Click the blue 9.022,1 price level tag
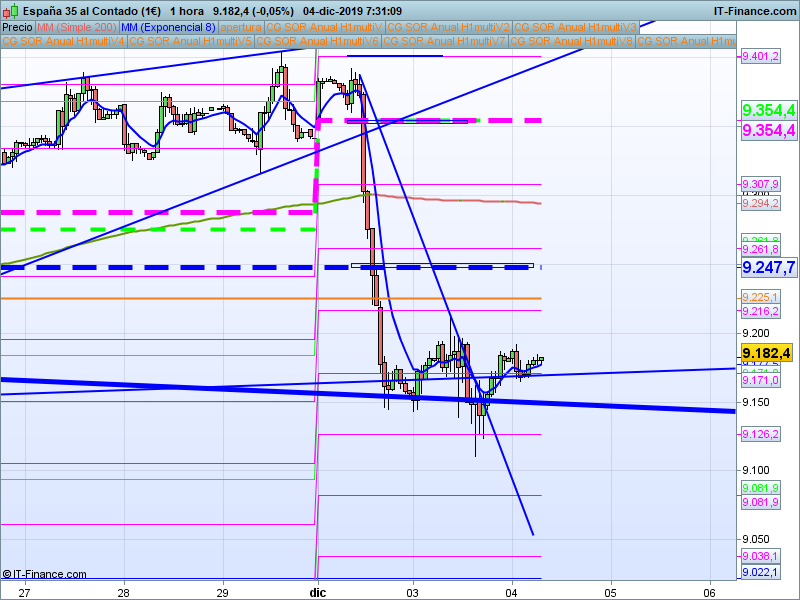The image size is (800, 600). click(759, 572)
